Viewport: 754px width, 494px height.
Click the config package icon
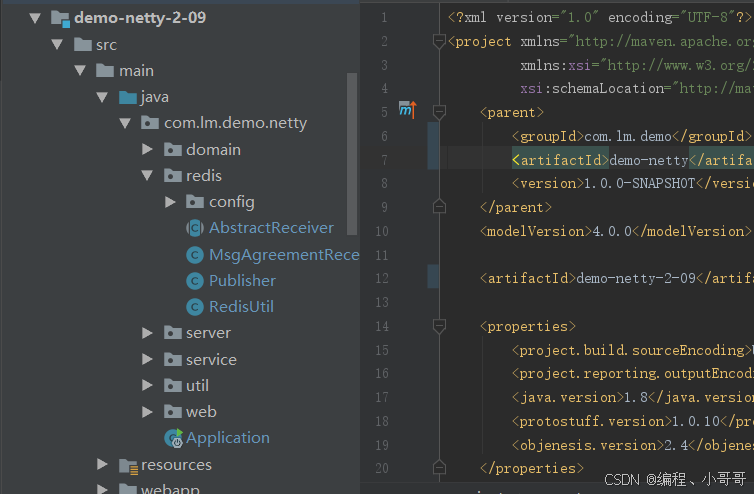195,202
